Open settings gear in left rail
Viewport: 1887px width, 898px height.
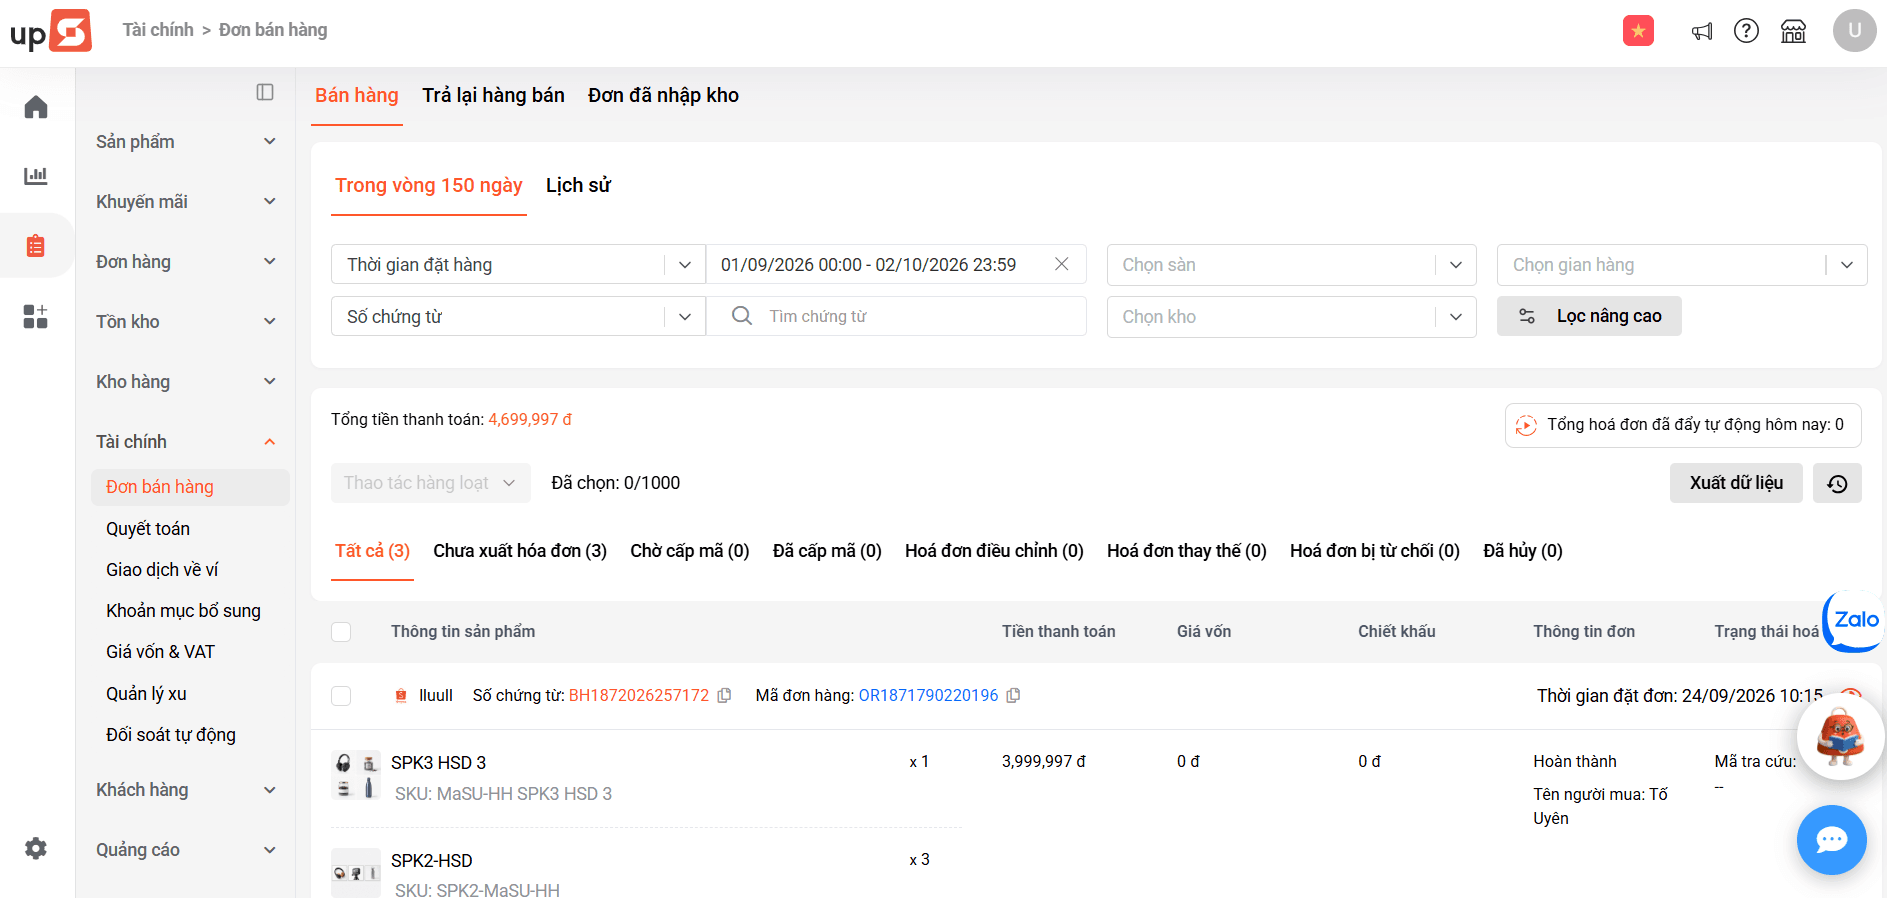click(x=36, y=849)
